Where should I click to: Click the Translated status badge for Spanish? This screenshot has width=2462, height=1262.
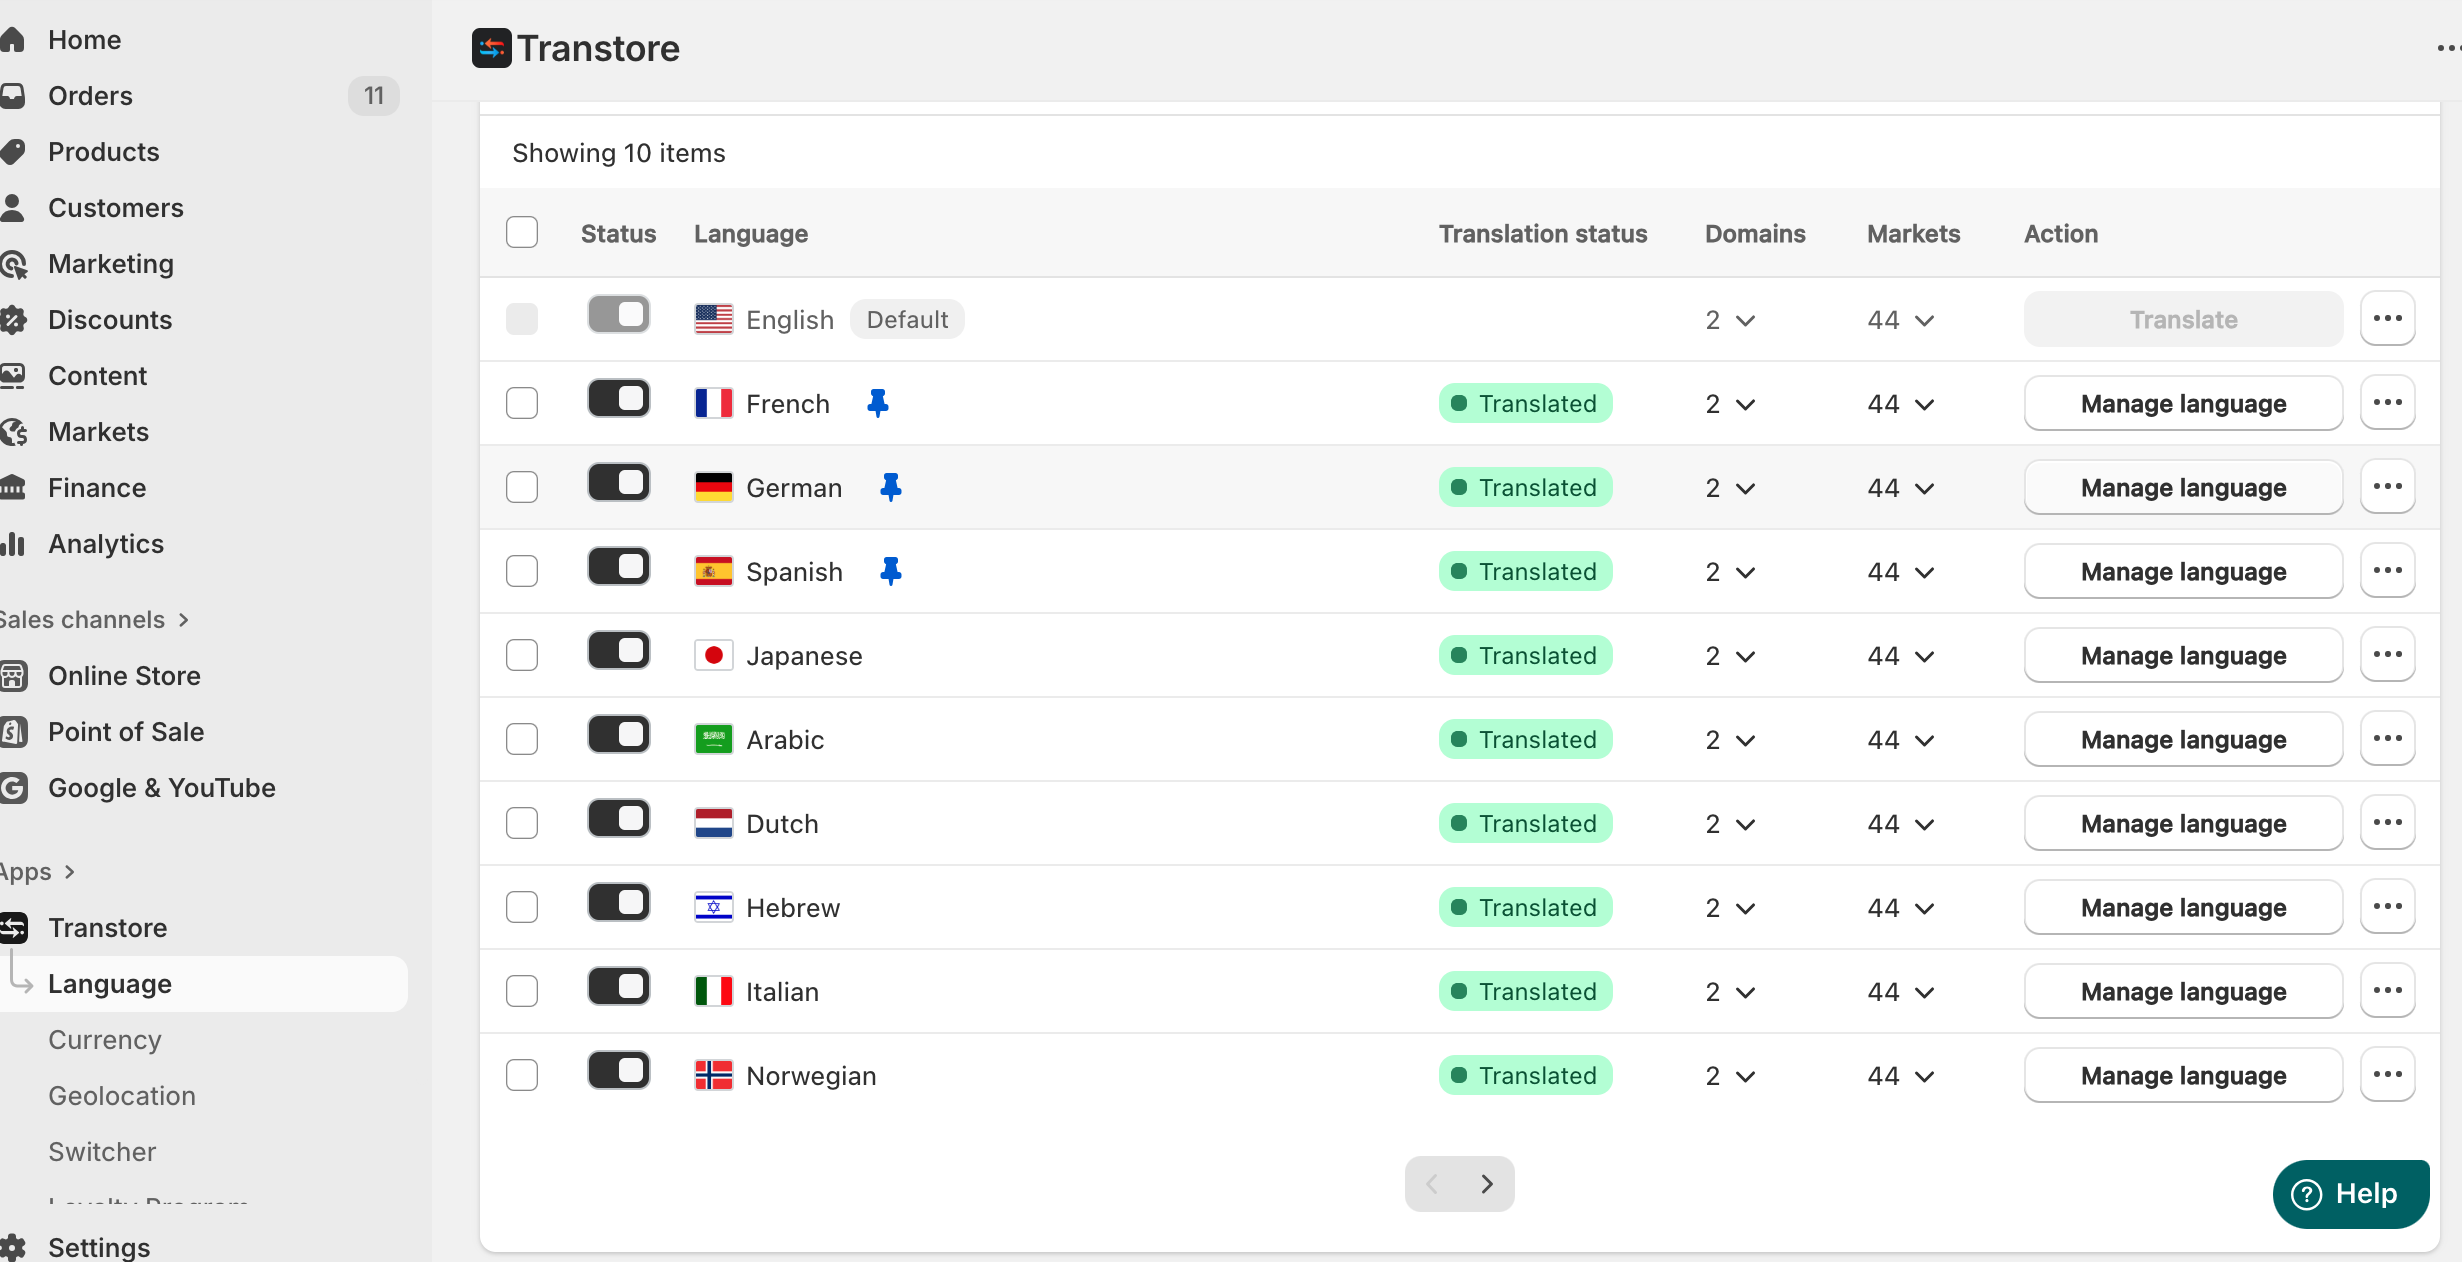(1525, 572)
